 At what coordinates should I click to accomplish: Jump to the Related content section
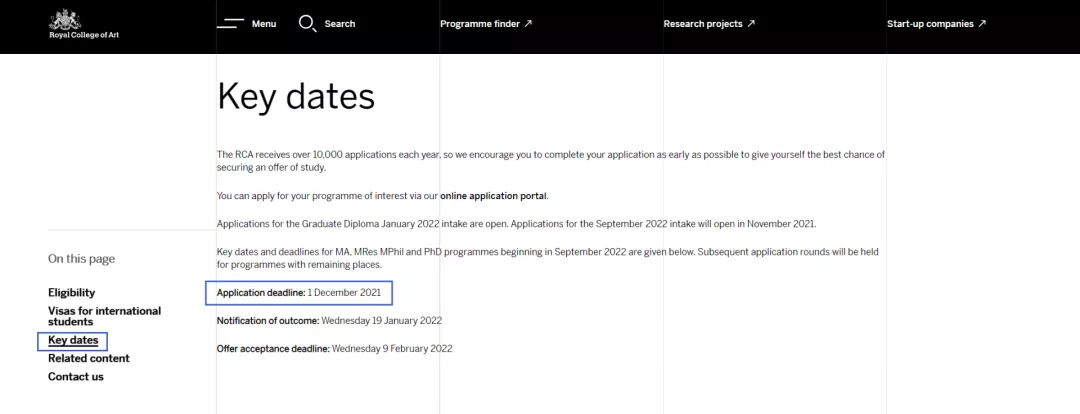coord(89,358)
